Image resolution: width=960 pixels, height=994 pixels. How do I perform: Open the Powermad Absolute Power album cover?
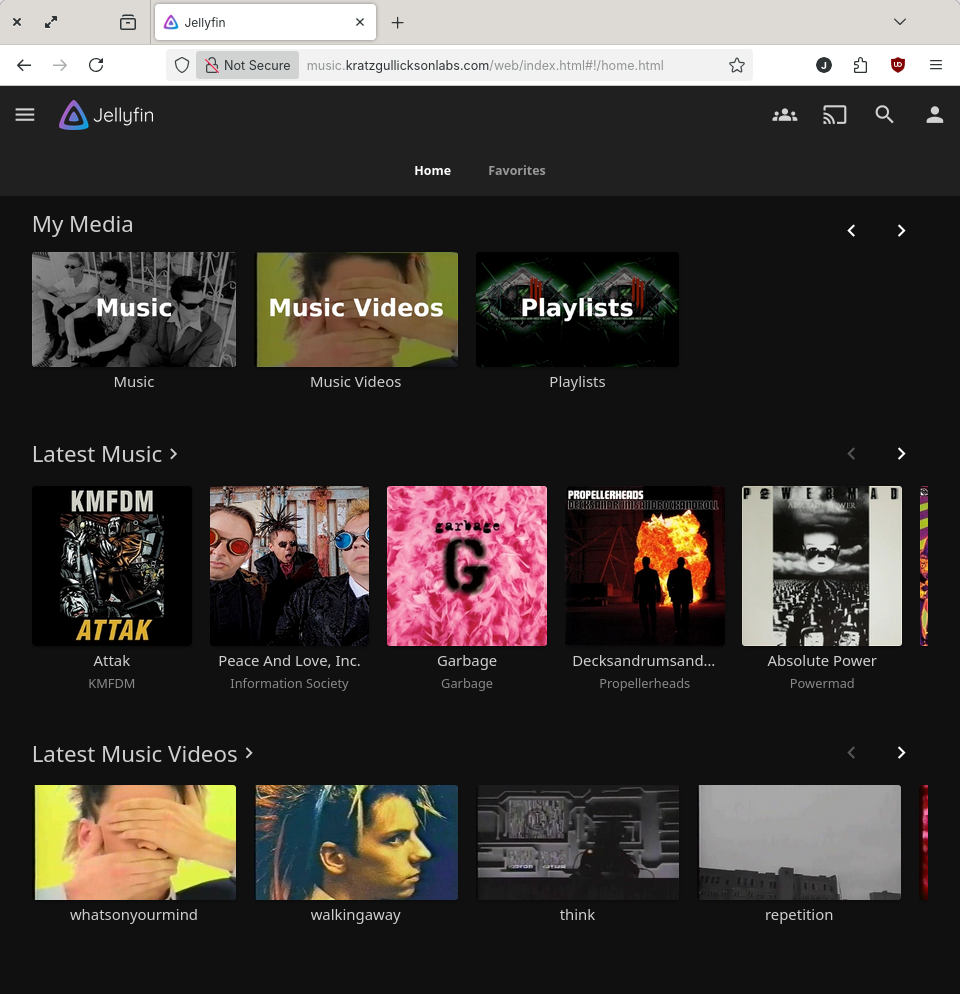[822, 566]
